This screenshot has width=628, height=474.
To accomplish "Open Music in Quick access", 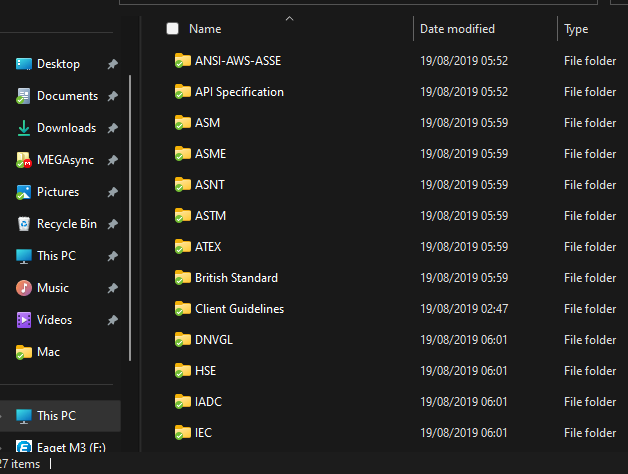I will [52, 288].
